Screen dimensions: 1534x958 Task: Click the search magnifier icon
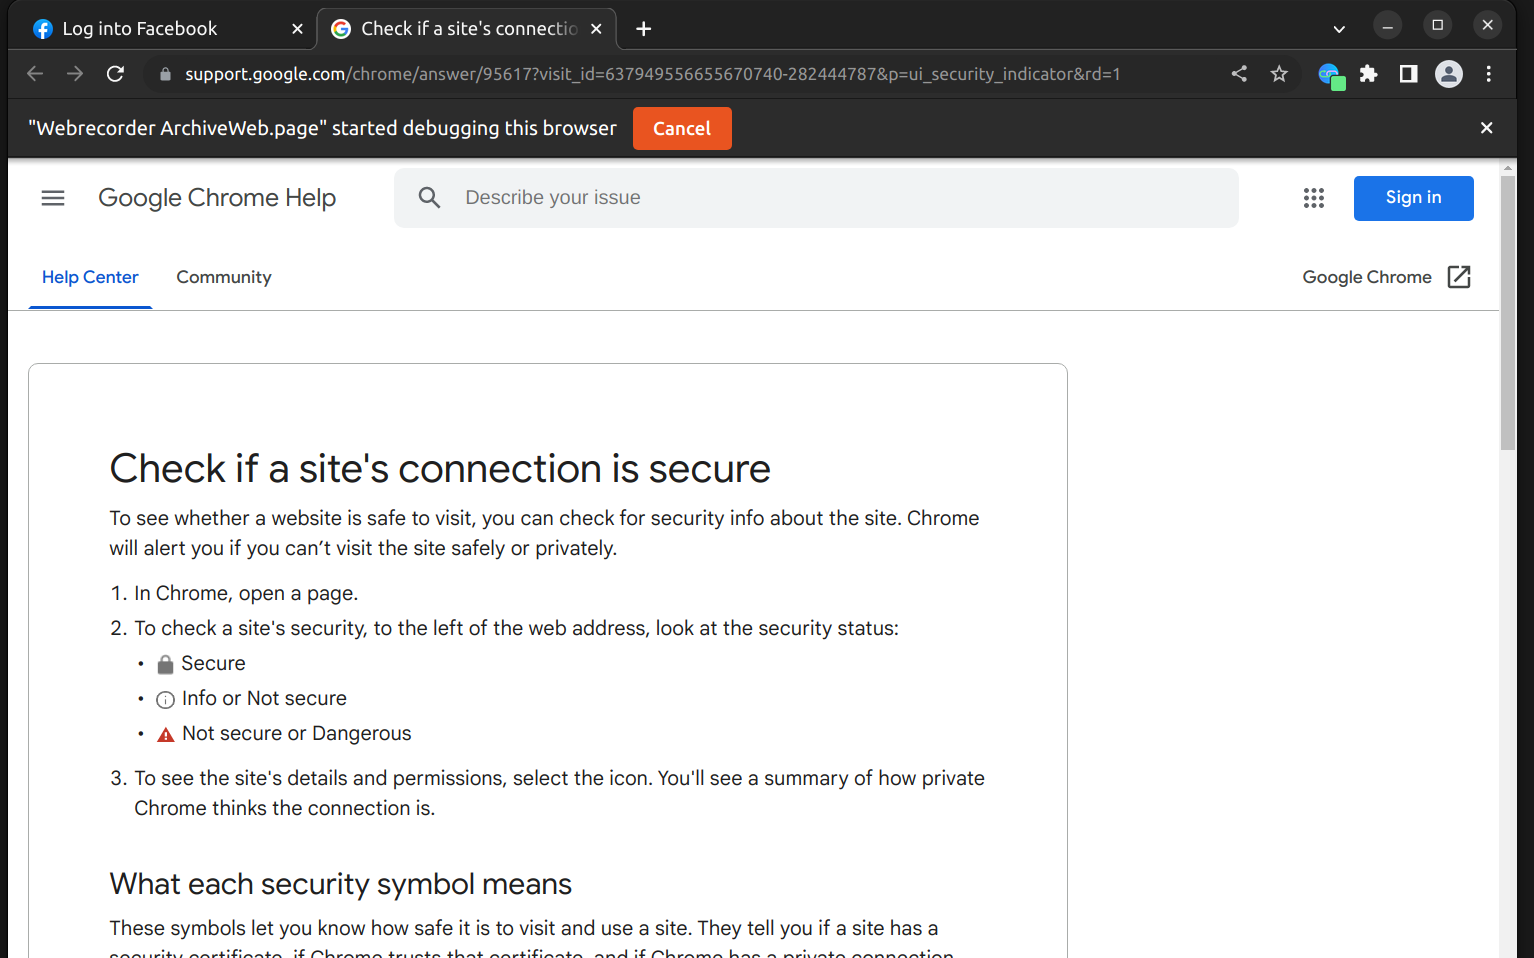point(429,197)
